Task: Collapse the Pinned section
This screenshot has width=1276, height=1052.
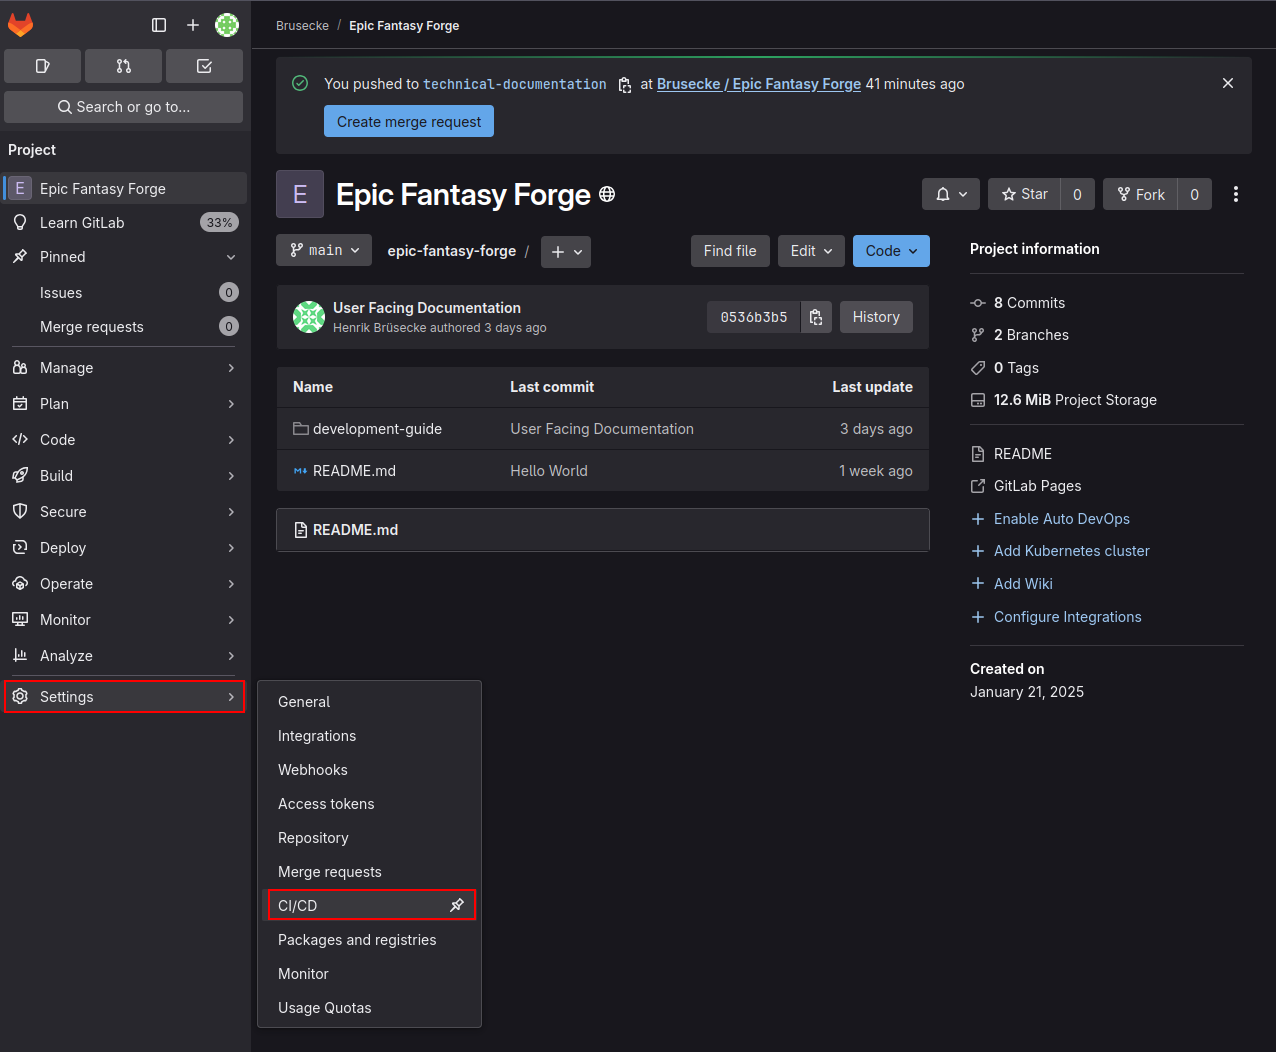Action: (125, 257)
